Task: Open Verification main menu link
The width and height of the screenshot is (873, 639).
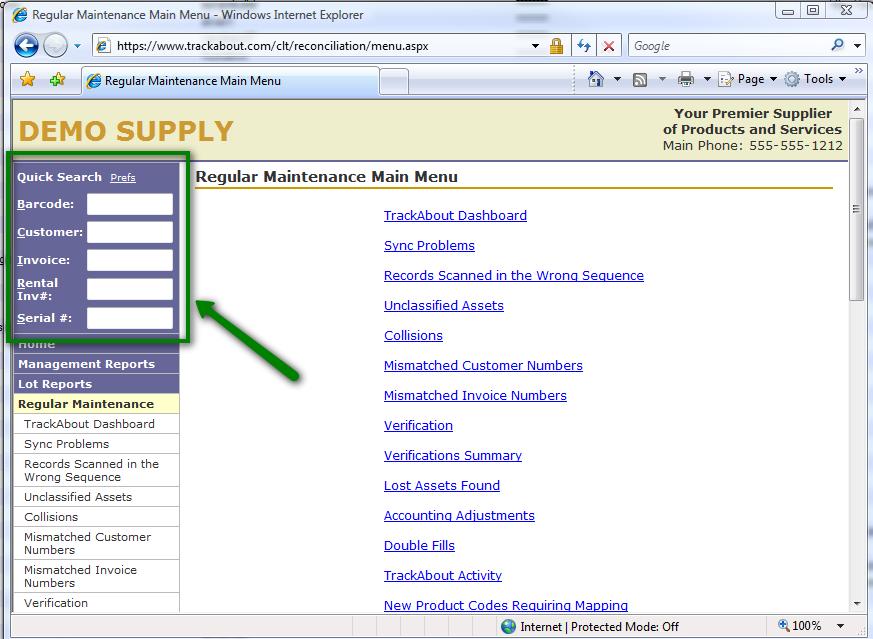Action: click(x=418, y=426)
